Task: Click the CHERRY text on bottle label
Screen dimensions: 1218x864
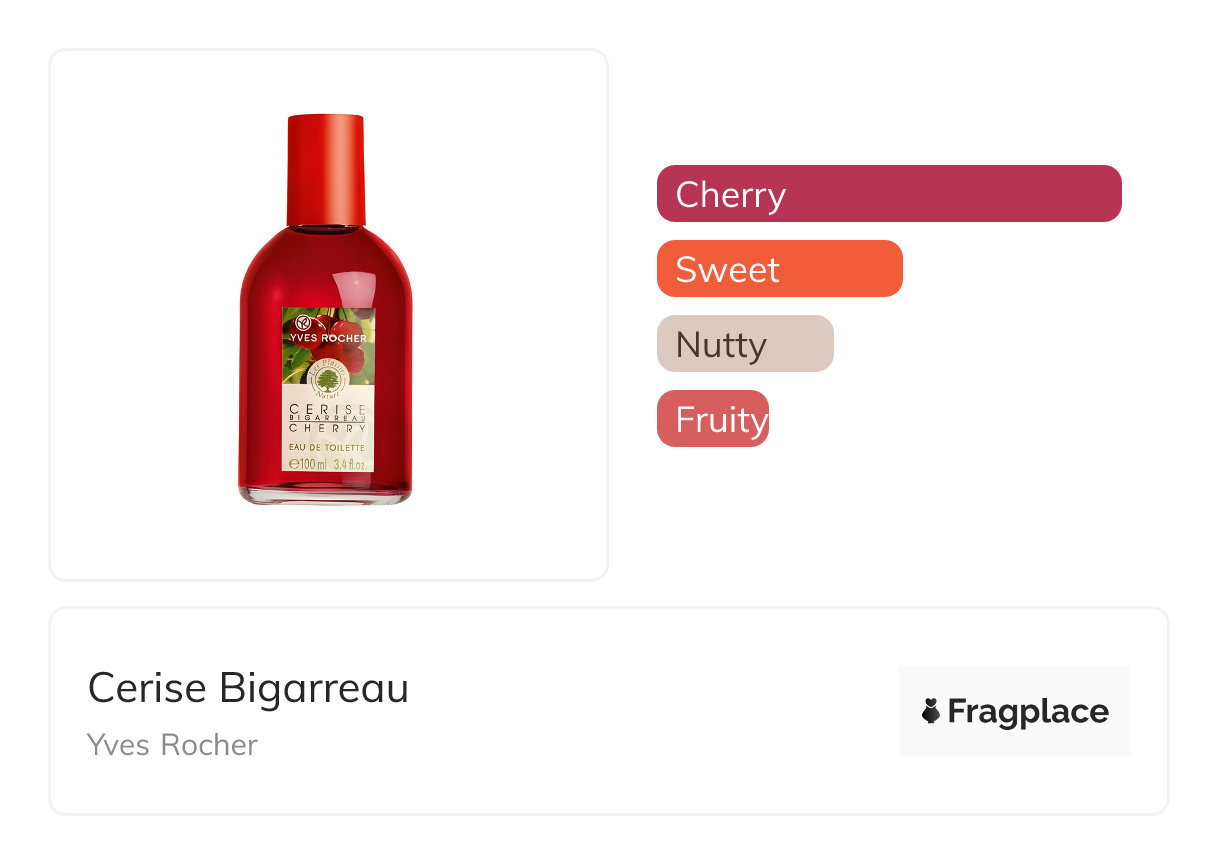Action: coord(327,428)
